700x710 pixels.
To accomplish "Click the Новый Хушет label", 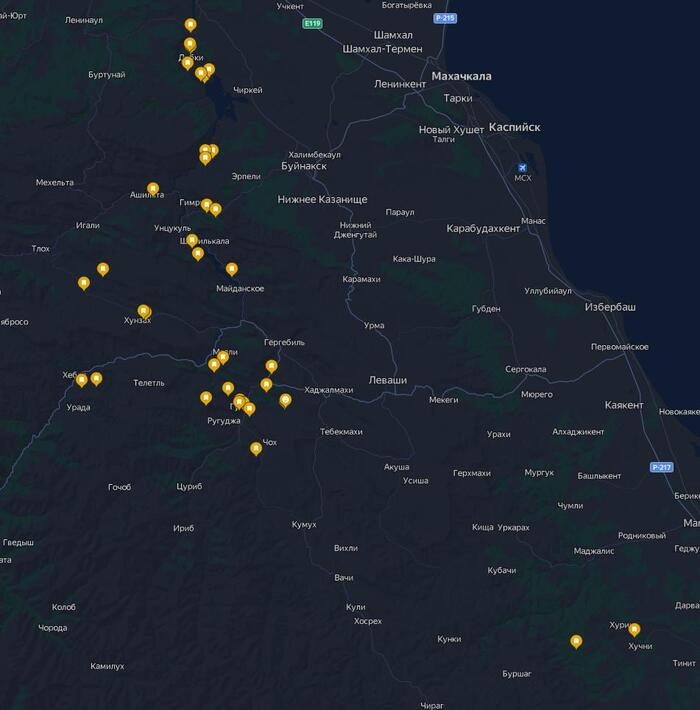I will pyautogui.click(x=451, y=130).
